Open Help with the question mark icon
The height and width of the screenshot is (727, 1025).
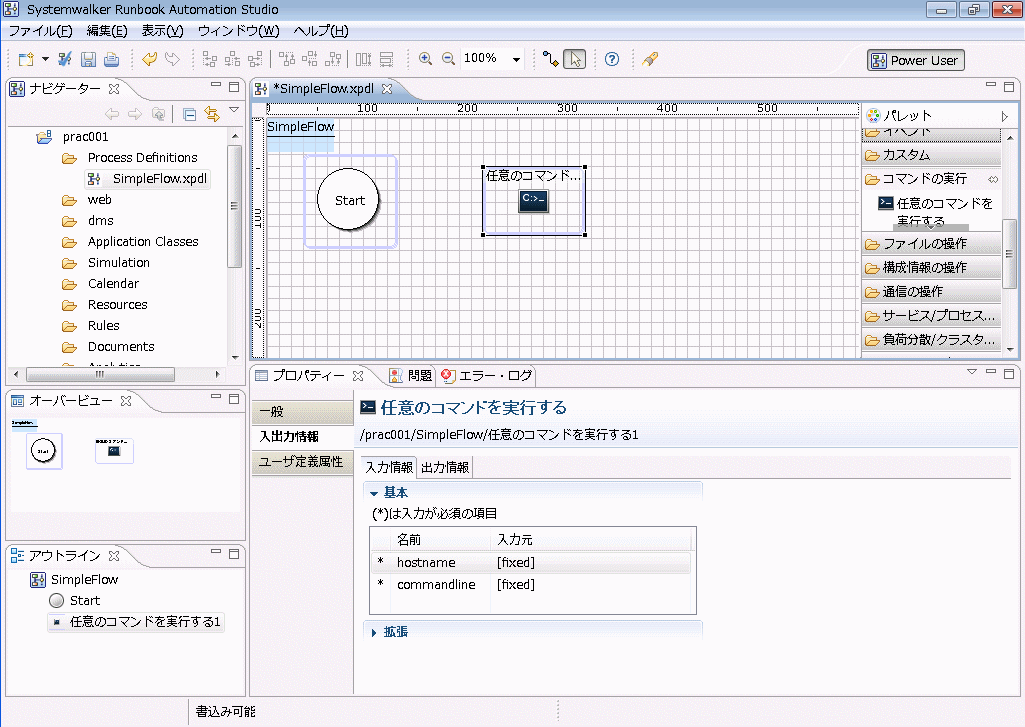tap(612, 59)
